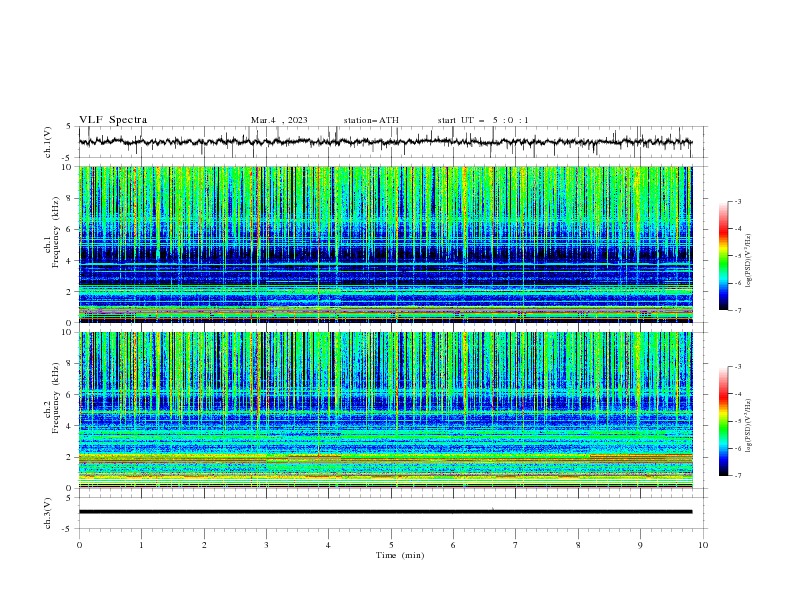The width and height of the screenshot is (792, 612).
Task: Click the time axis tick label '8'
Action: [x=578, y=545]
